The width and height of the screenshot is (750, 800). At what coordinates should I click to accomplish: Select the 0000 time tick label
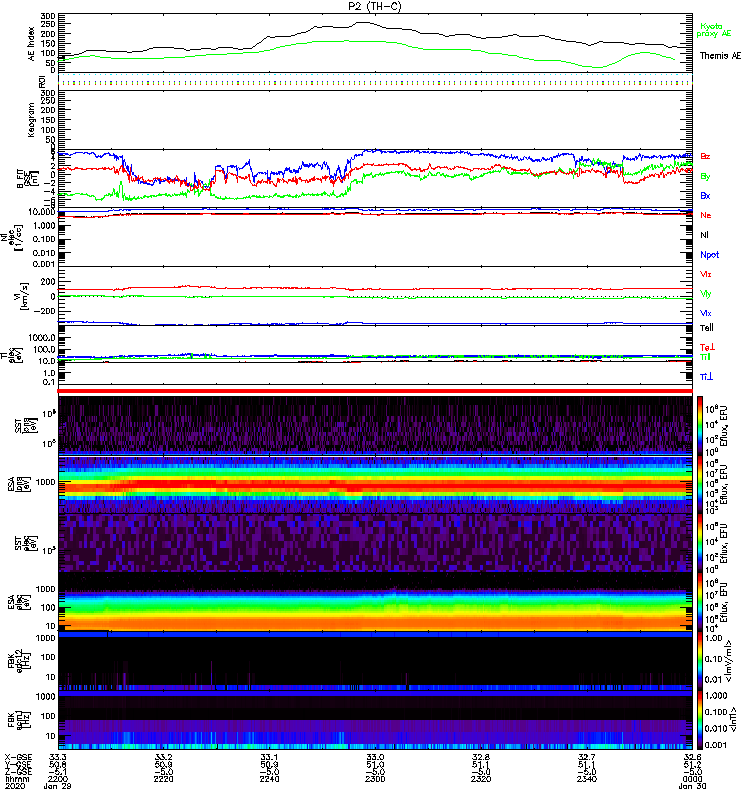692,779
